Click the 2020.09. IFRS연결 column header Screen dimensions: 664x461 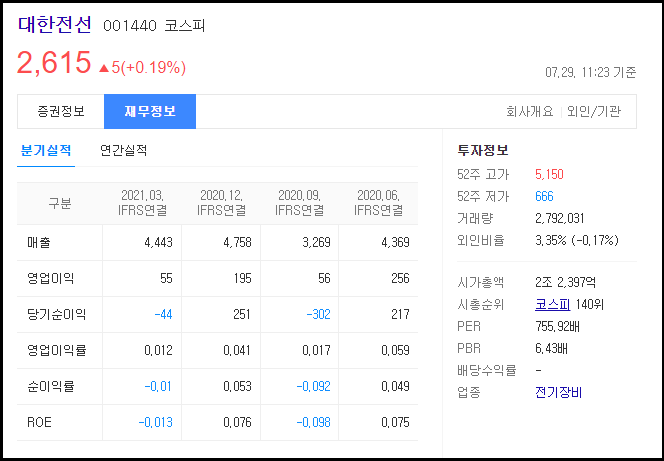(299, 203)
